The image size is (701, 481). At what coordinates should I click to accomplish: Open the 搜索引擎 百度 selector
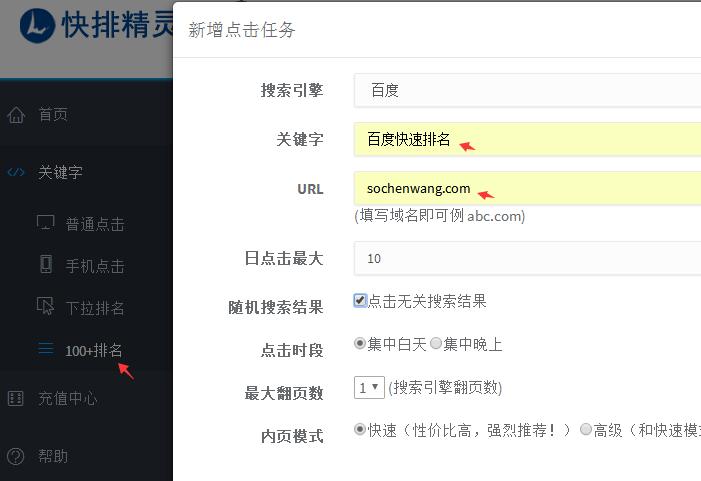[527, 91]
